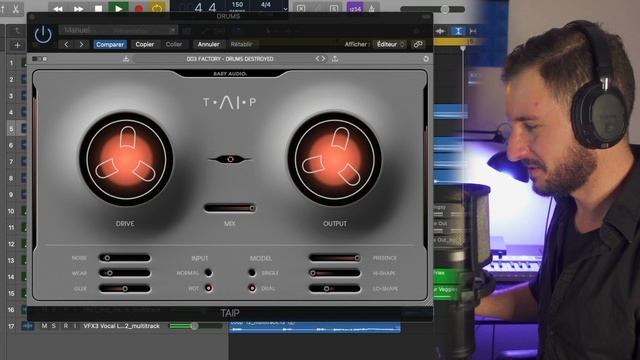Stop playback in the transport bar
The image size is (640, 360).
(98, 9)
